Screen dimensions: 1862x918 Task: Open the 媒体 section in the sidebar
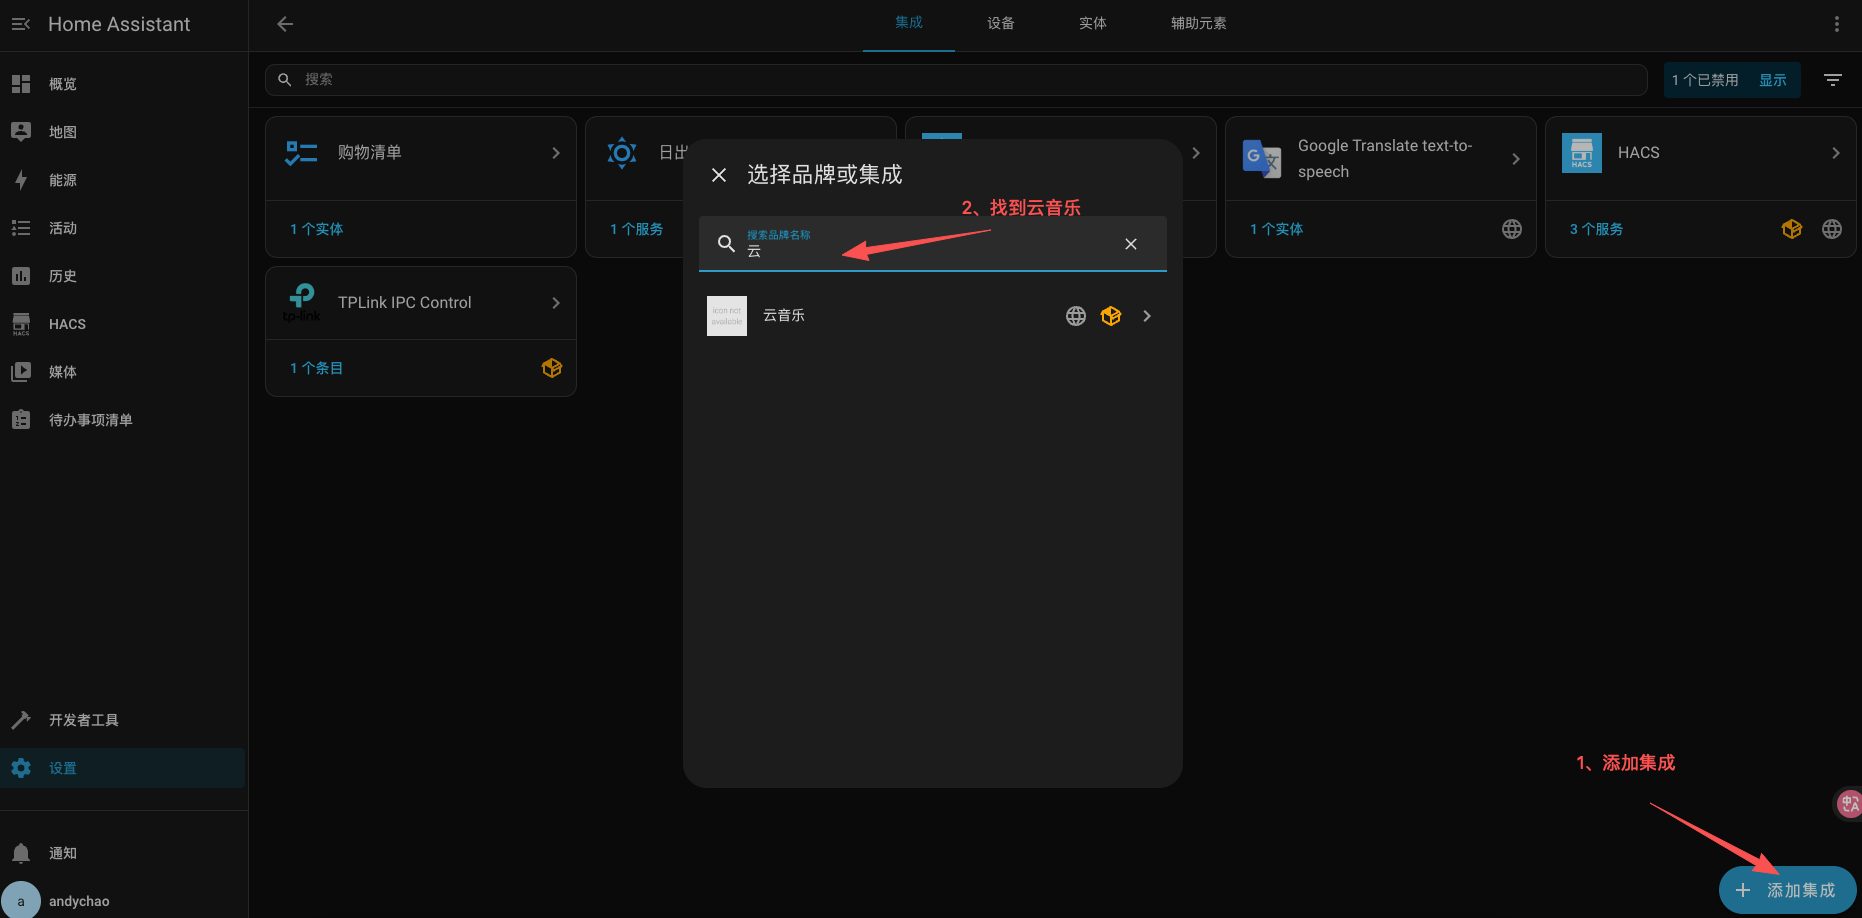(x=63, y=371)
